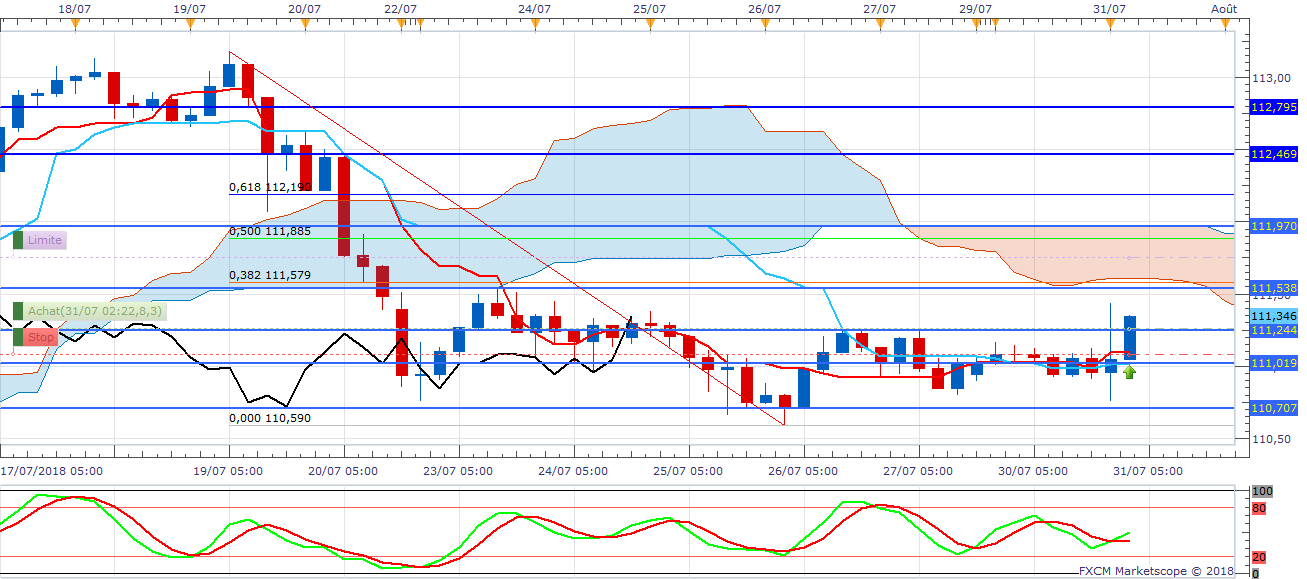The image size is (1307, 579).
Task: Click the 112,469 price level label
Action: (x=1273, y=154)
